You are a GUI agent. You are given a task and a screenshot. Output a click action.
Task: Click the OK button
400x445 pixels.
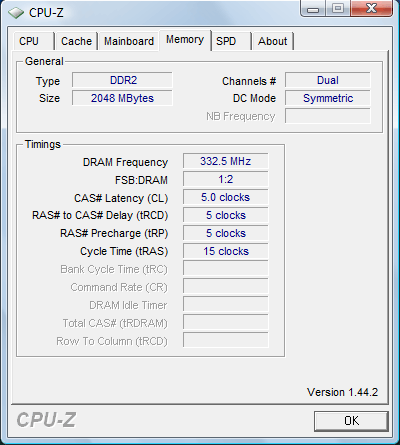(x=351, y=421)
